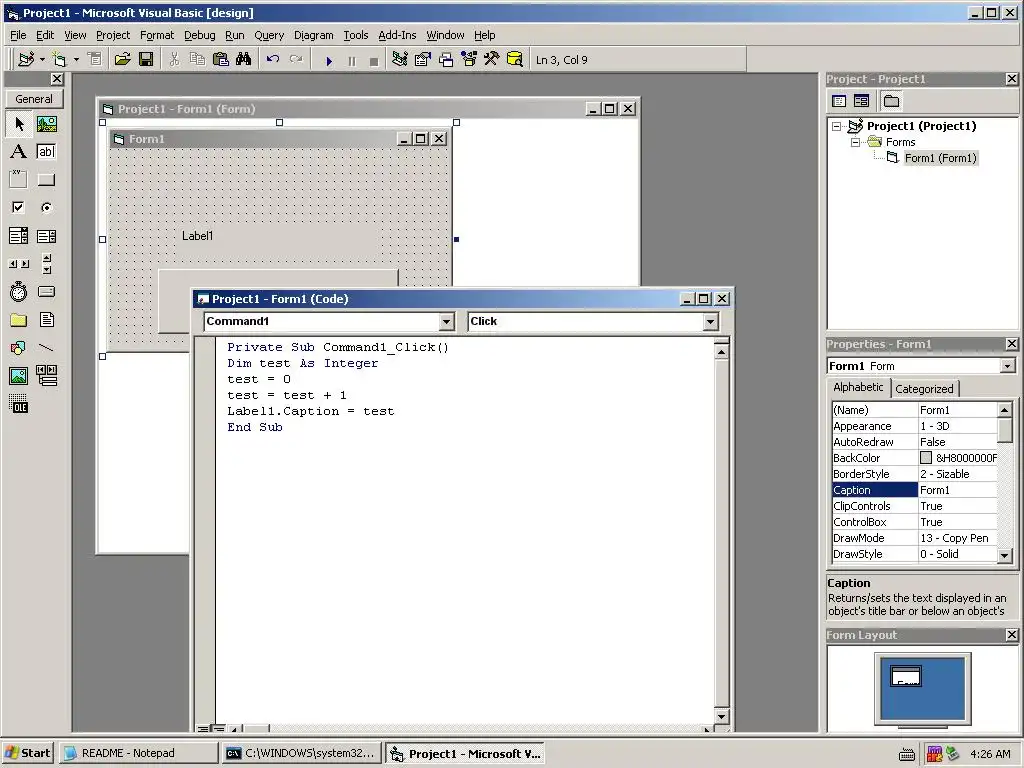Image resolution: width=1024 pixels, height=768 pixels.
Task: Open the Diagram menu
Action: 313,35
